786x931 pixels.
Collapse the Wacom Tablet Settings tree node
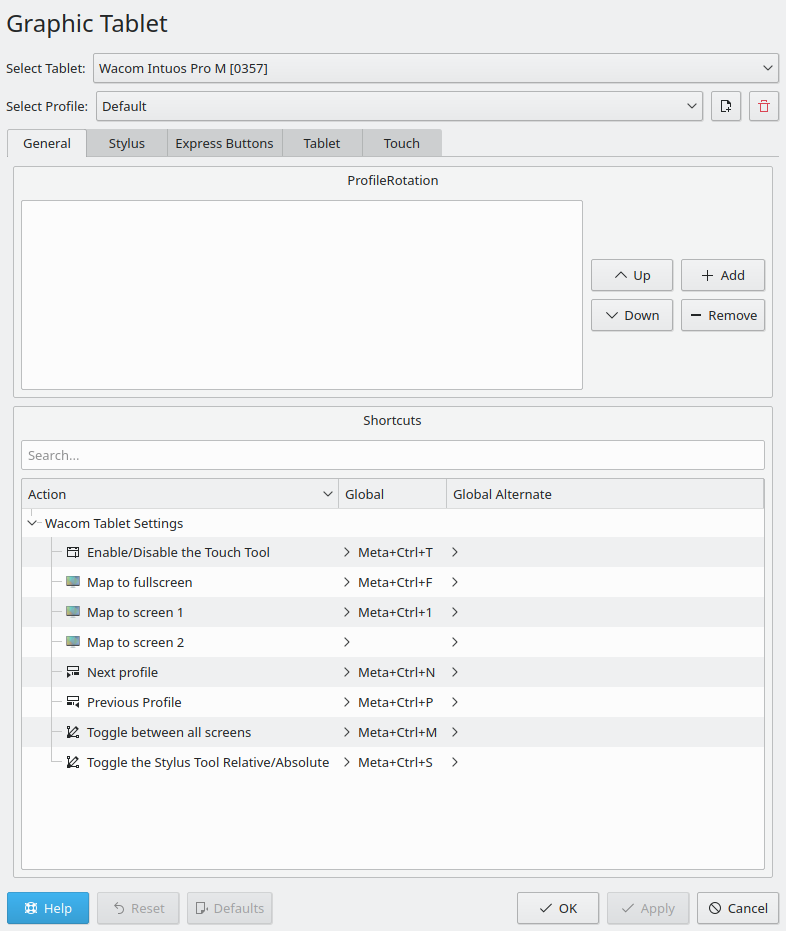click(x=33, y=523)
